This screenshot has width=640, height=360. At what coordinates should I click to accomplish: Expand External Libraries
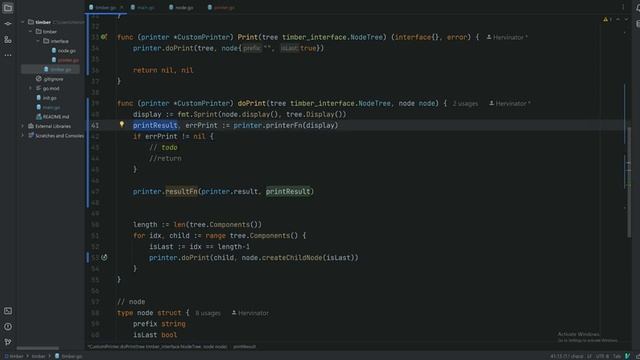[23, 126]
